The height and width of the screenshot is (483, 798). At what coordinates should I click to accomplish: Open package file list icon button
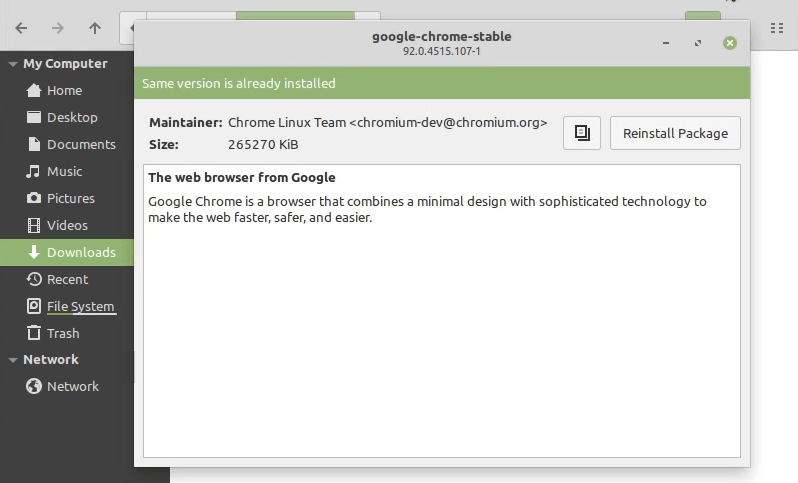(x=582, y=133)
